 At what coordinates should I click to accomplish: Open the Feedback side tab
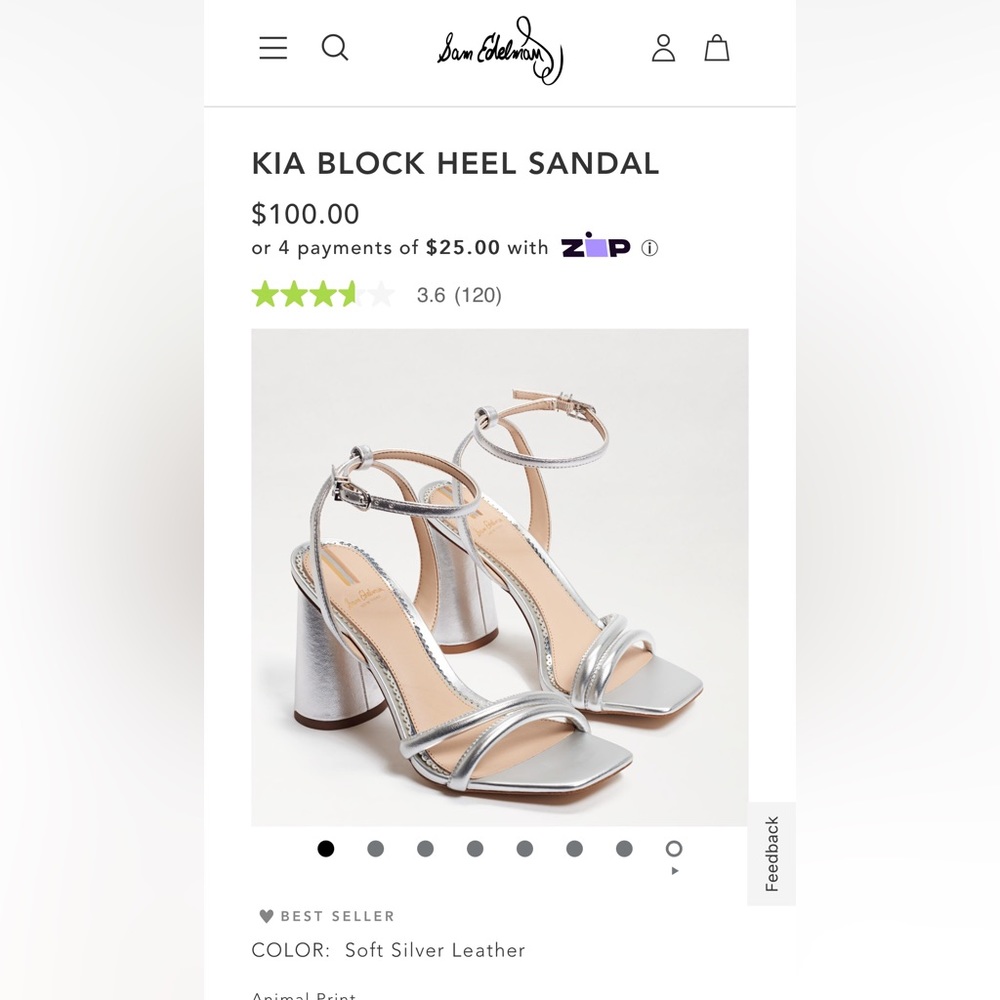pyautogui.click(x=771, y=853)
